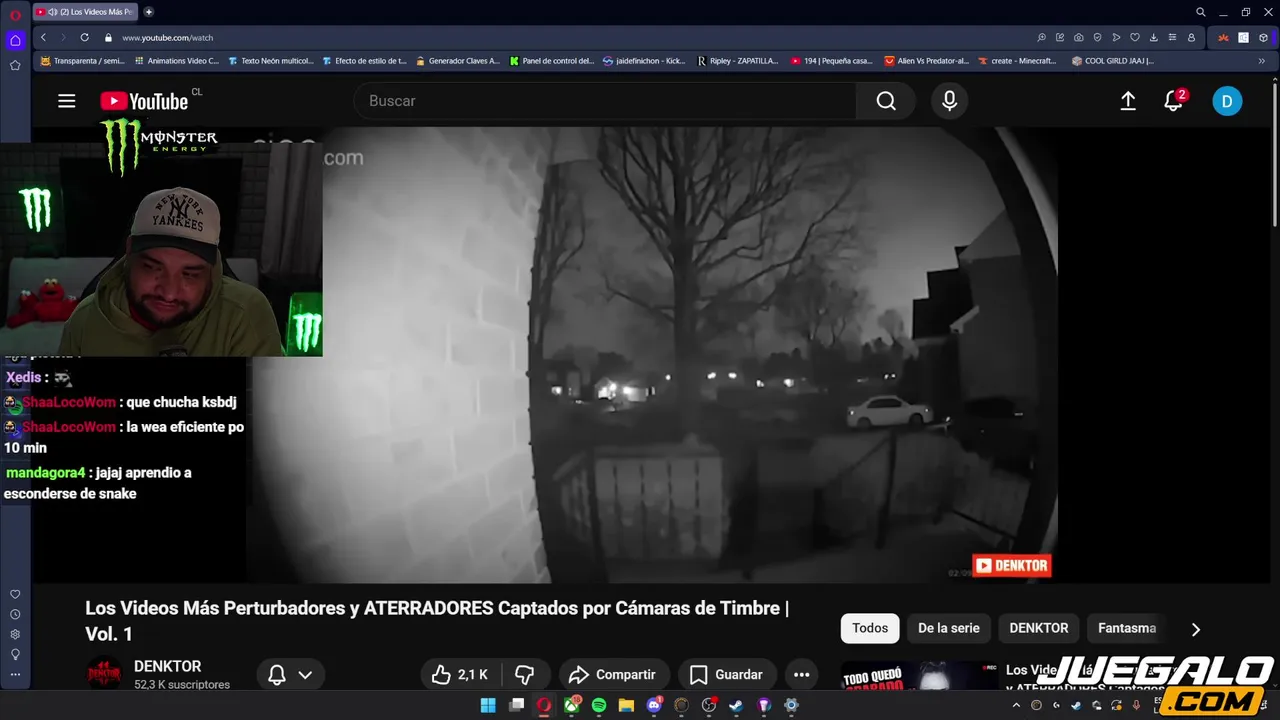This screenshot has width=1280, height=720.
Task: Select the Todos chip
Action: [870, 628]
